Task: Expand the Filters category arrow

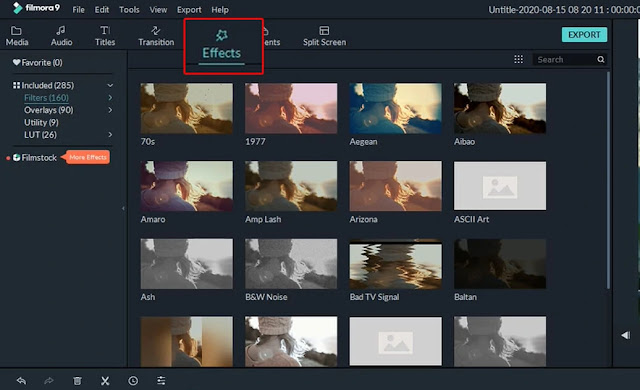Action: (x=110, y=98)
